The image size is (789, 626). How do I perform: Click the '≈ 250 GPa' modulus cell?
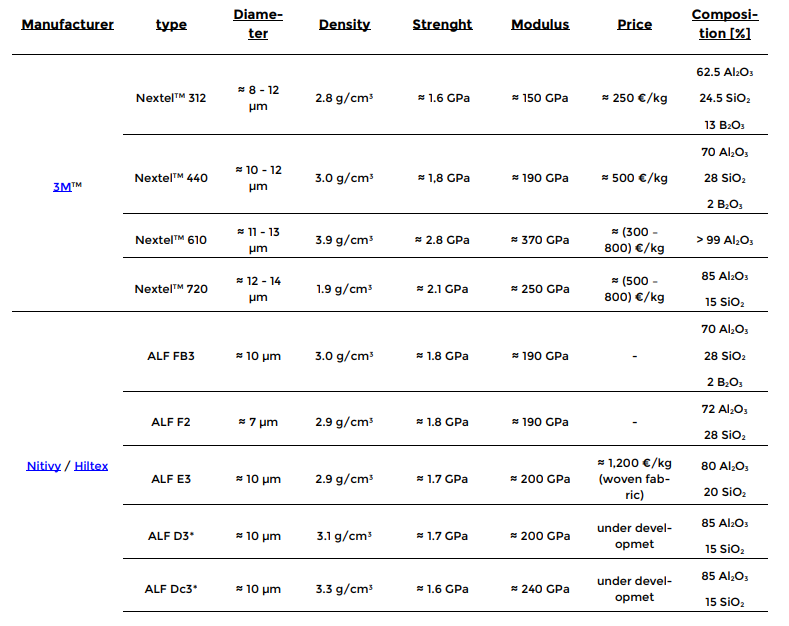[540, 289]
